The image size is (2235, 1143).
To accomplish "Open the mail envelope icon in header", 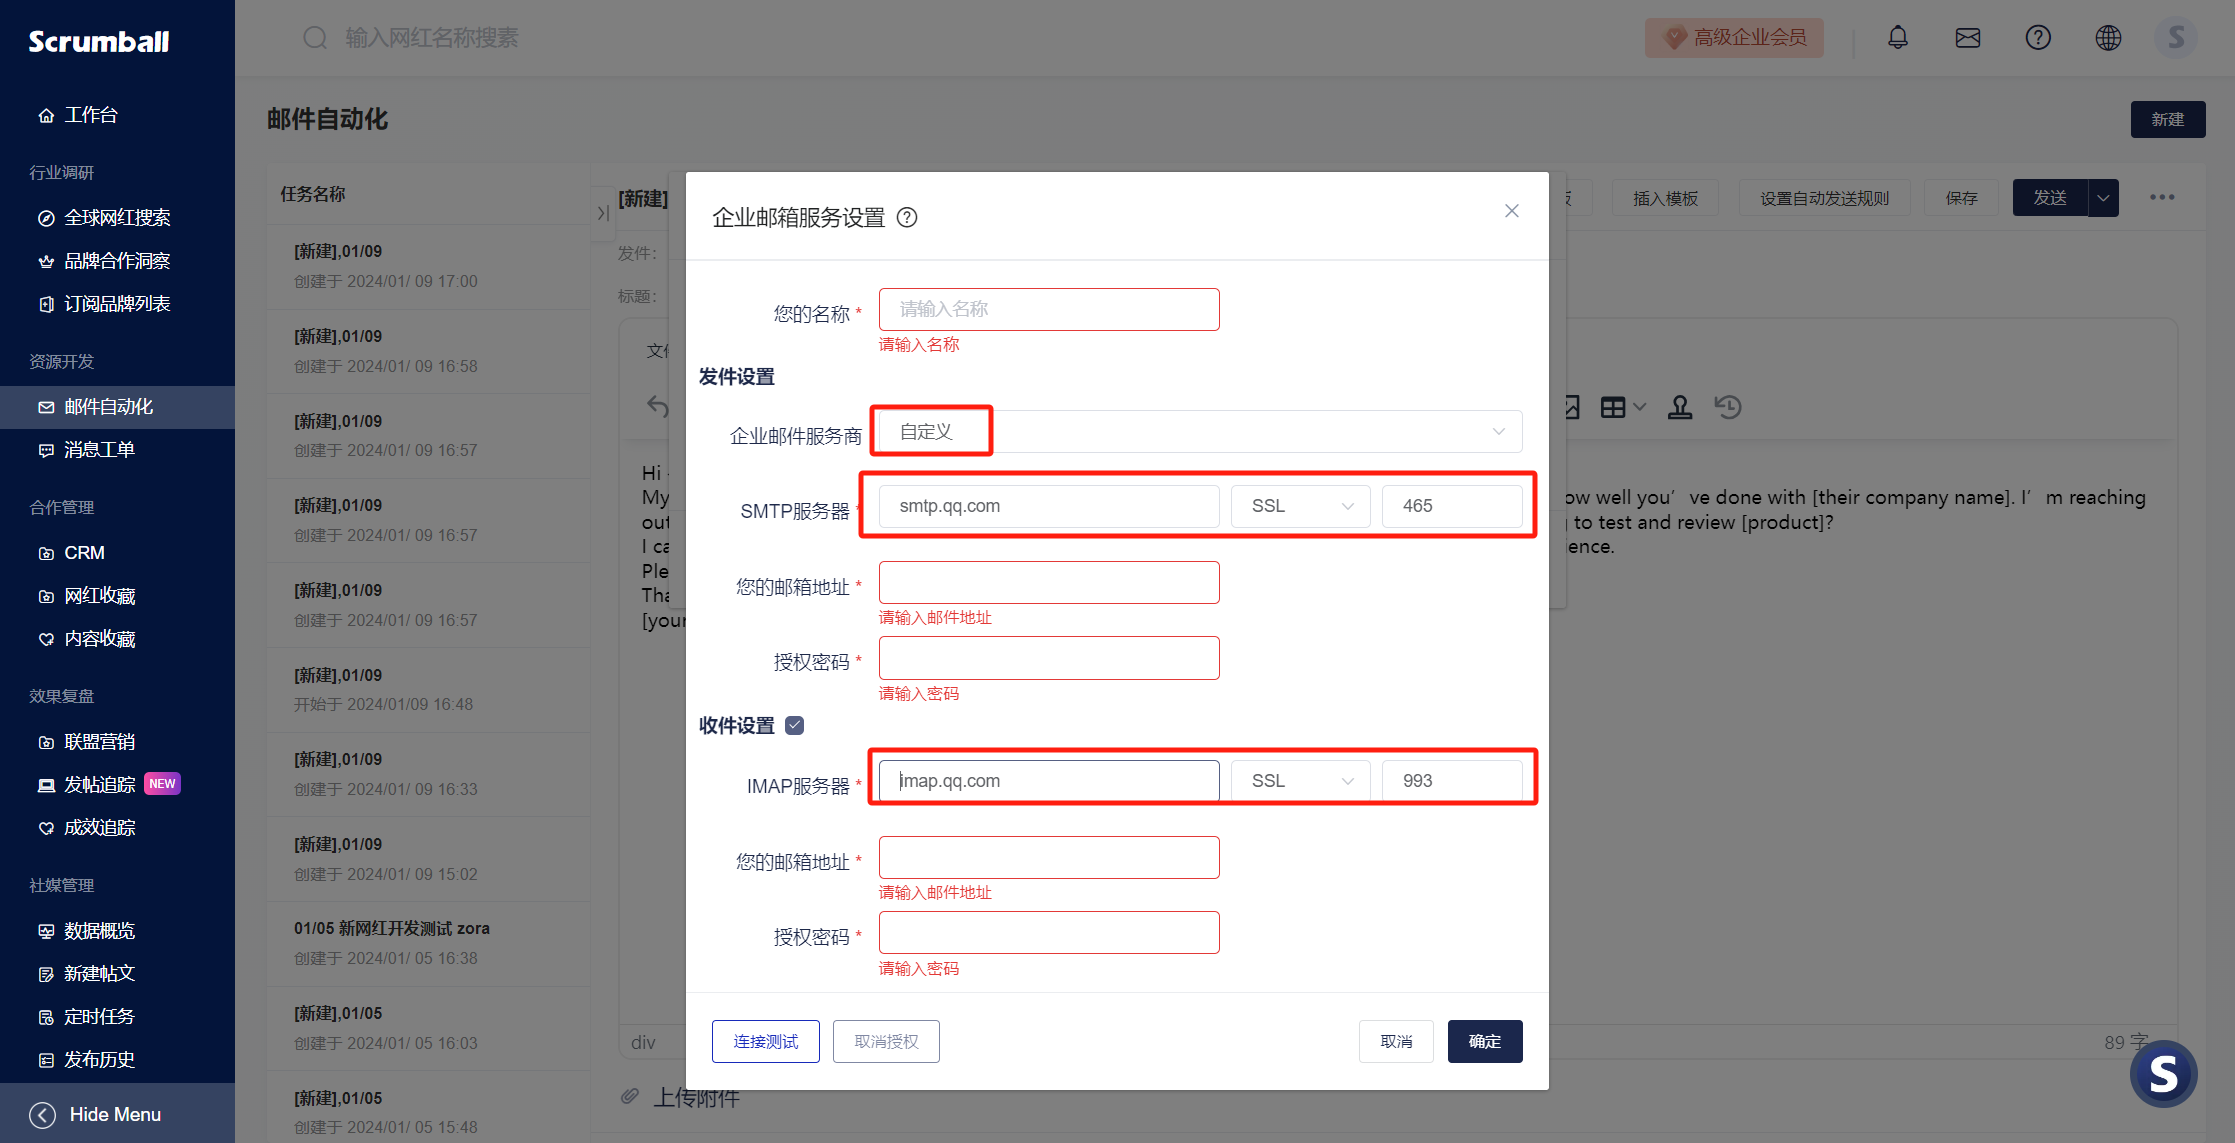I will tap(1967, 38).
